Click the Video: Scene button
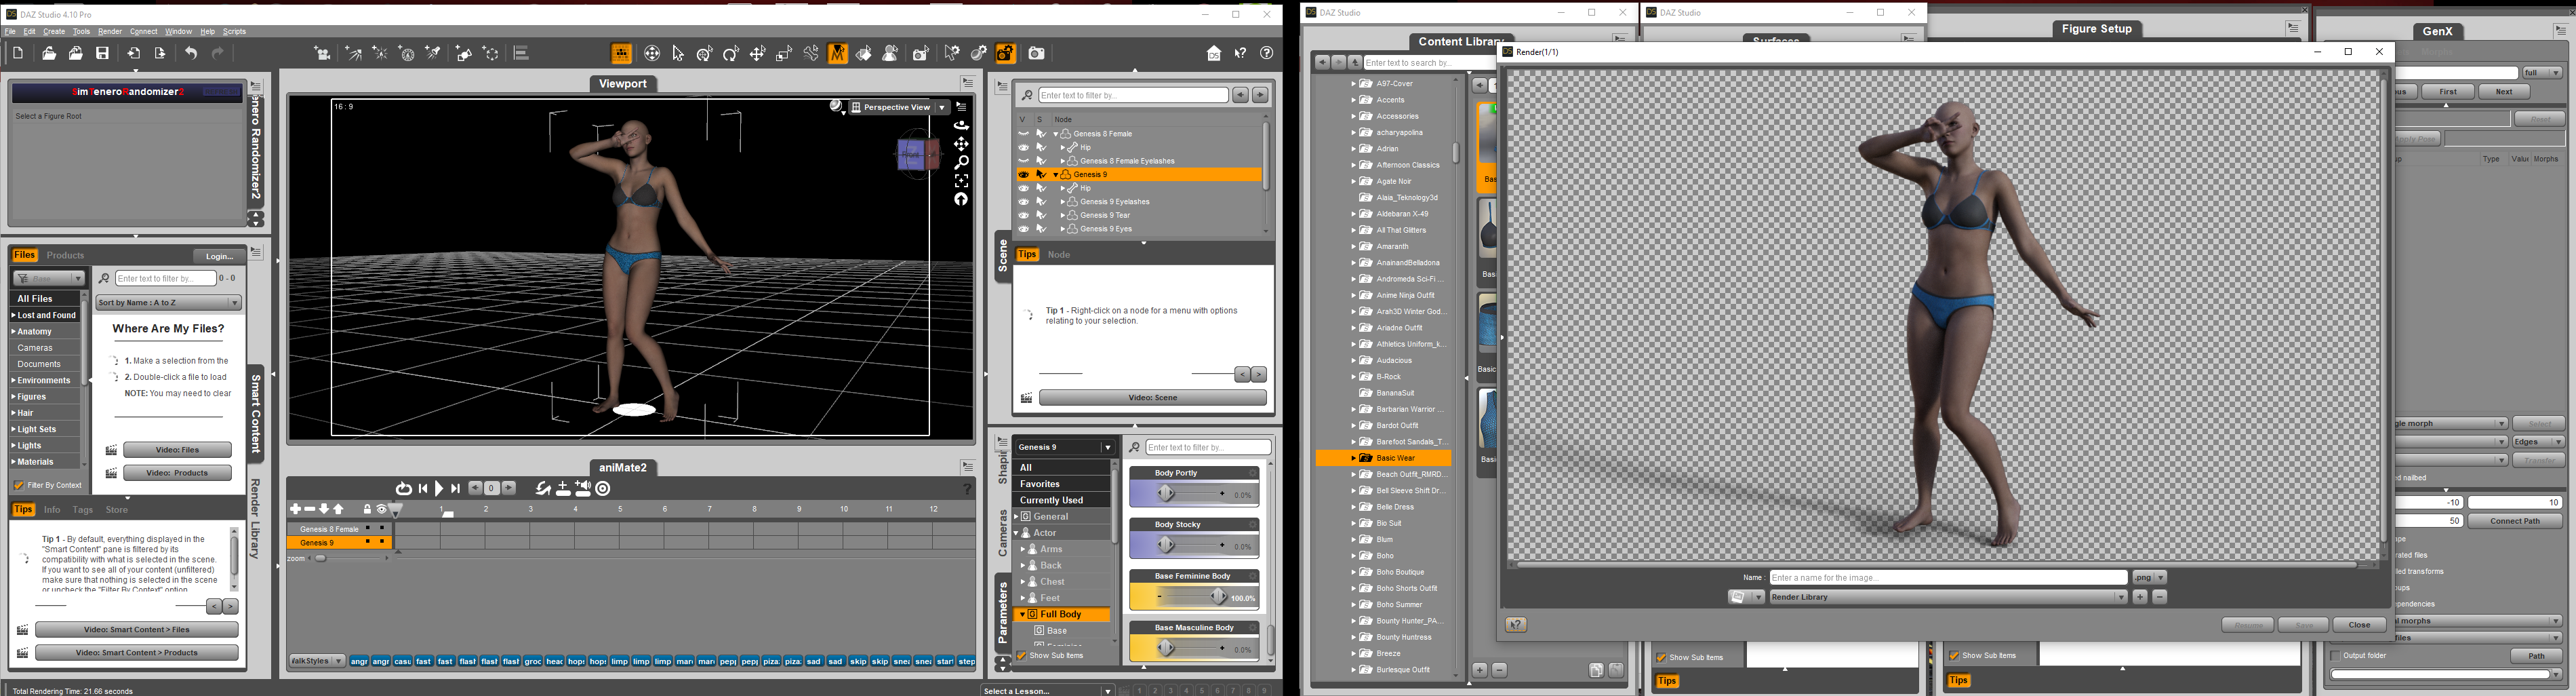This screenshot has height=696, width=2576. (x=1153, y=398)
